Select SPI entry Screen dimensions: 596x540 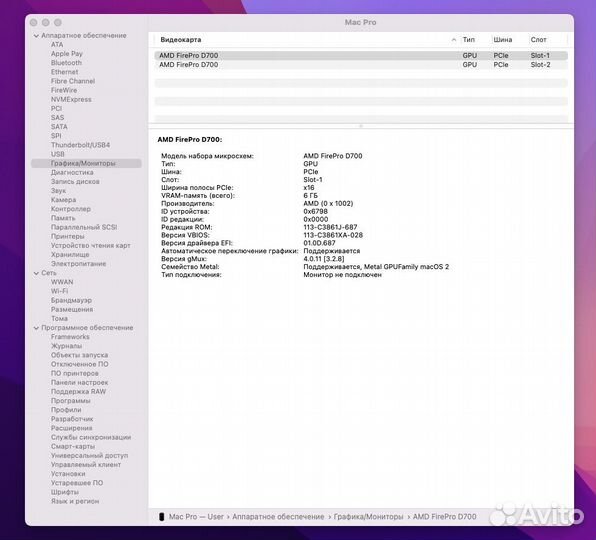[x=56, y=136]
